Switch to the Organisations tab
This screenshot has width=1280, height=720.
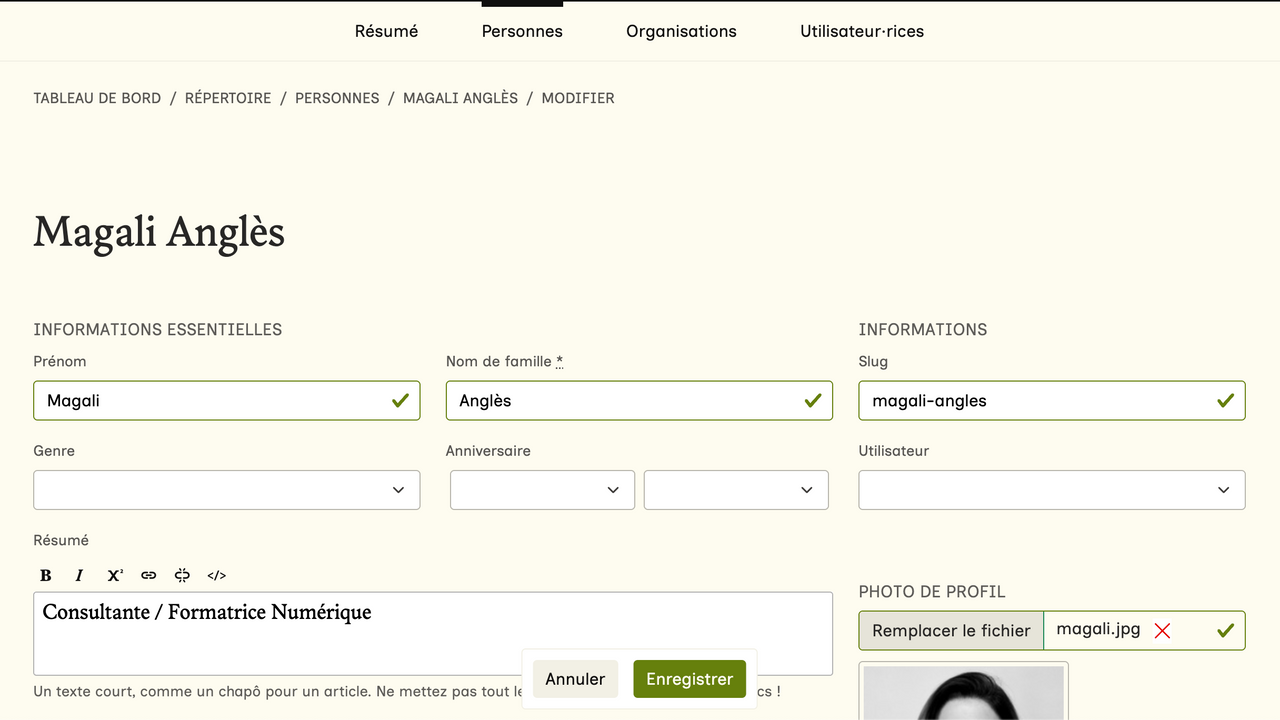681,31
